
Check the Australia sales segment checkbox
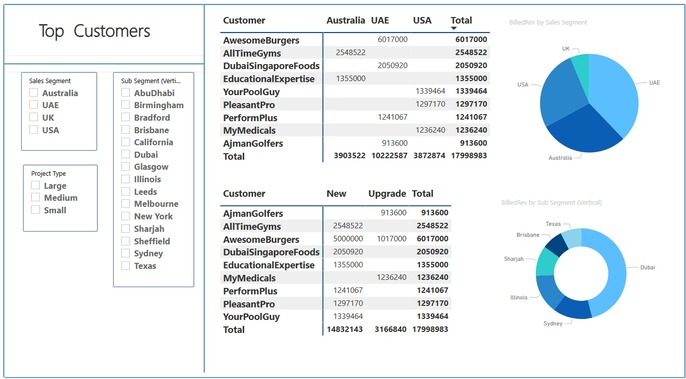coord(33,92)
